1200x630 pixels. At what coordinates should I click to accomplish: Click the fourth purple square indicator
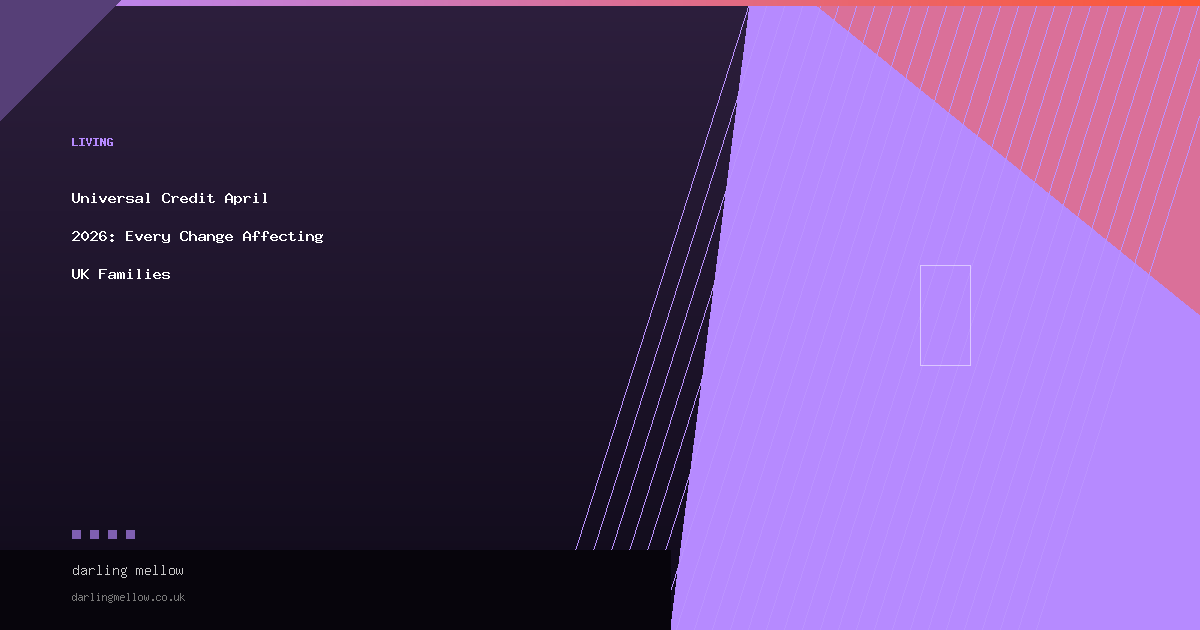coord(130,535)
